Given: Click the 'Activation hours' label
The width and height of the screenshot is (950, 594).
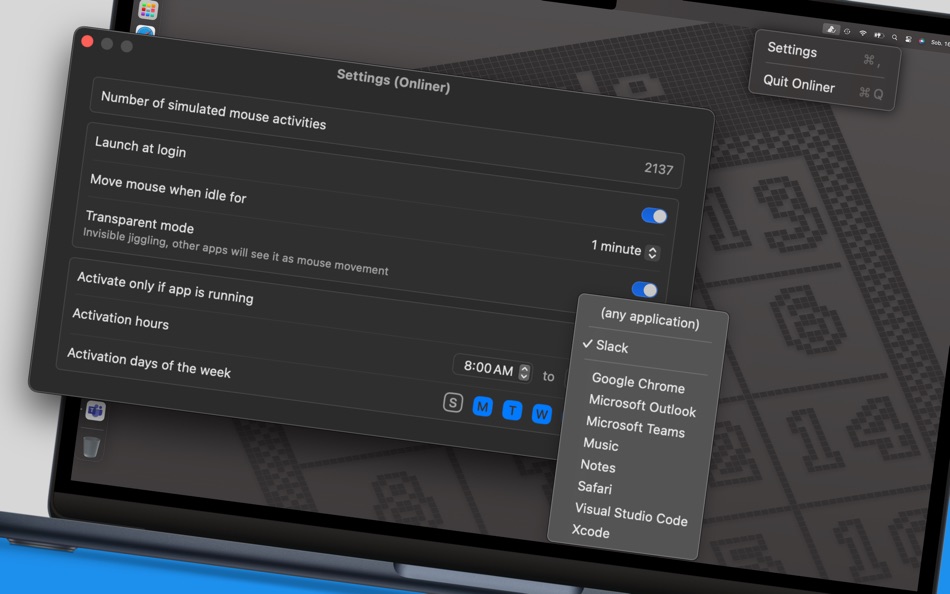Looking at the screenshot, I should [120, 319].
